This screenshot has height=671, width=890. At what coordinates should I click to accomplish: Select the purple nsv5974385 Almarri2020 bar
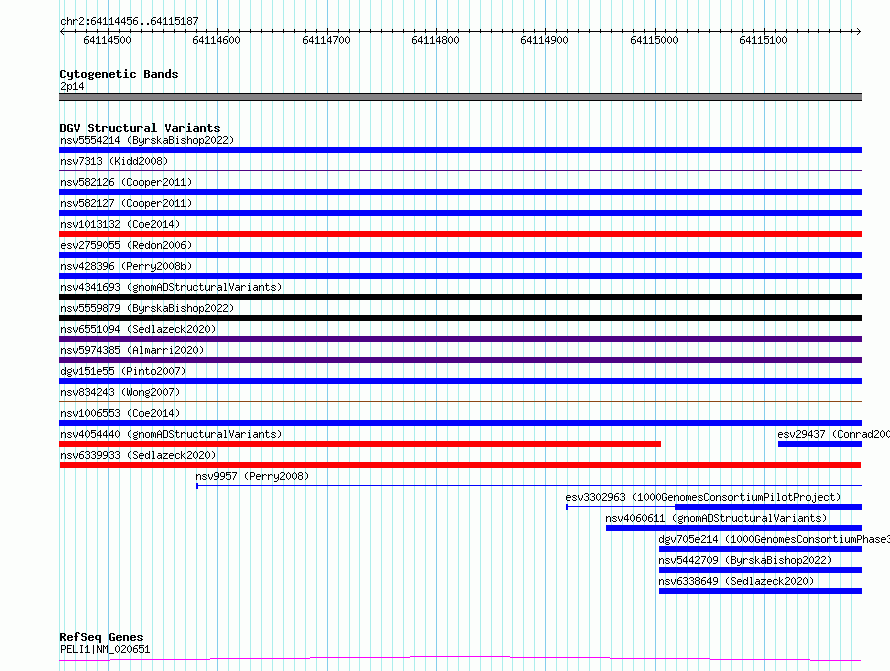click(460, 360)
